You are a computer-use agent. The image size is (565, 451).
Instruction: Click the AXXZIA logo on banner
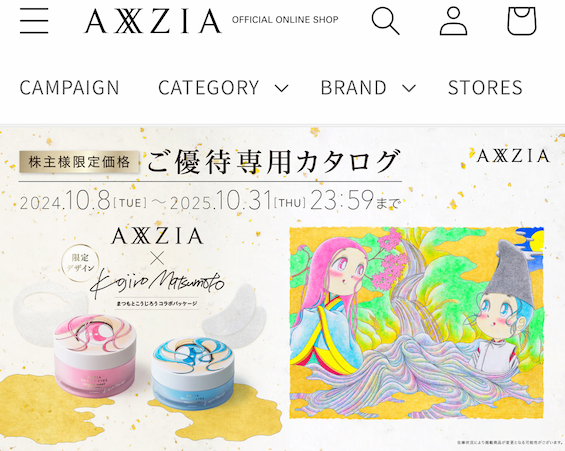pyautogui.click(x=513, y=156)
